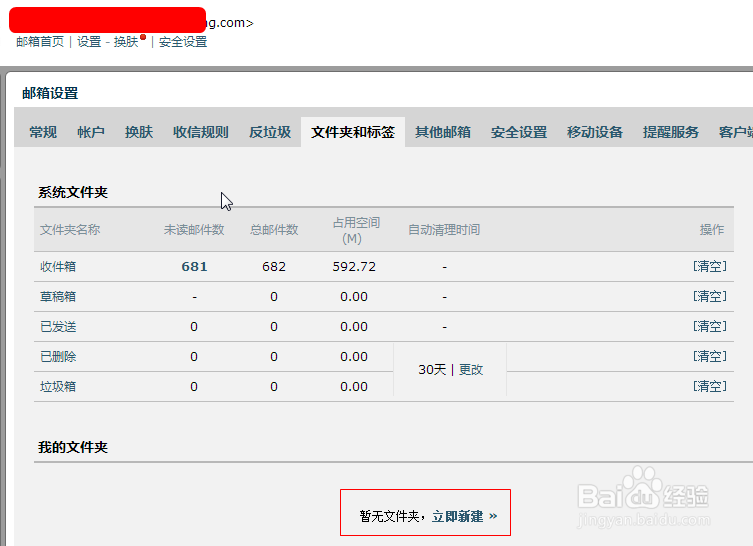Click 清空 for the 已删除 row
753x546 pixels.
point(710,356)
